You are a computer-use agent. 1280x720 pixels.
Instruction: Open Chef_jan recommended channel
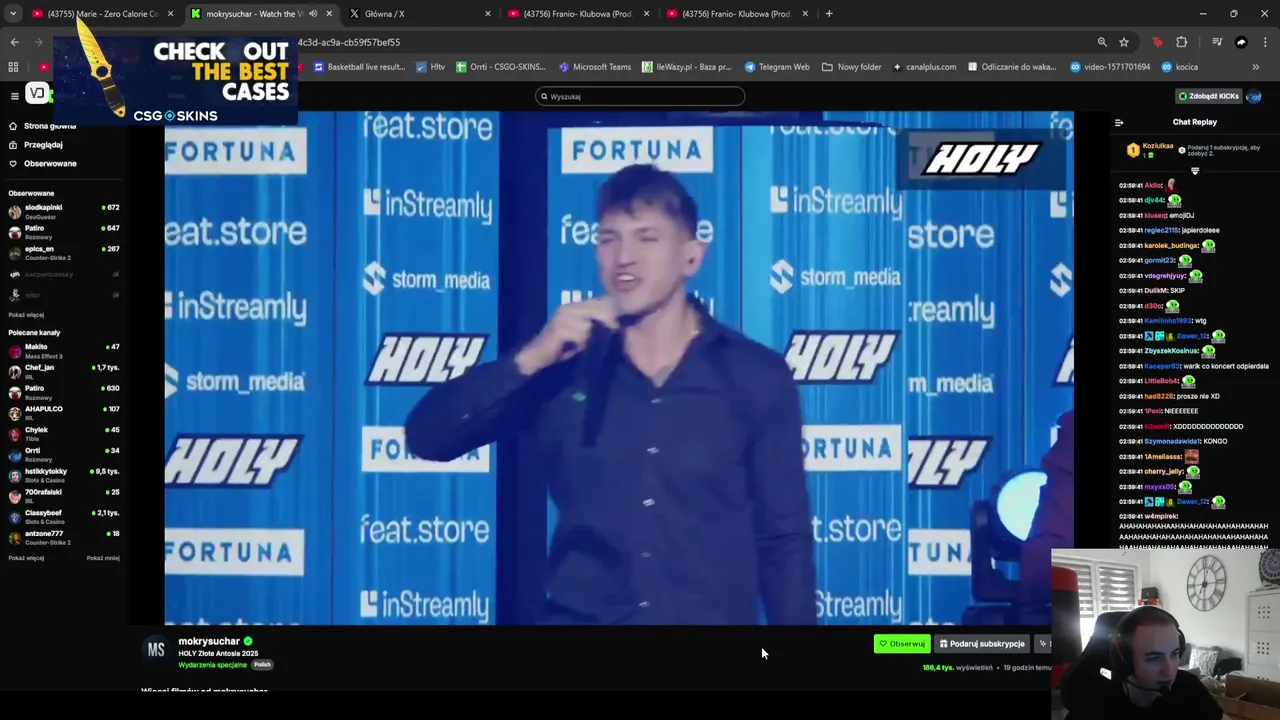pos(64,371)
